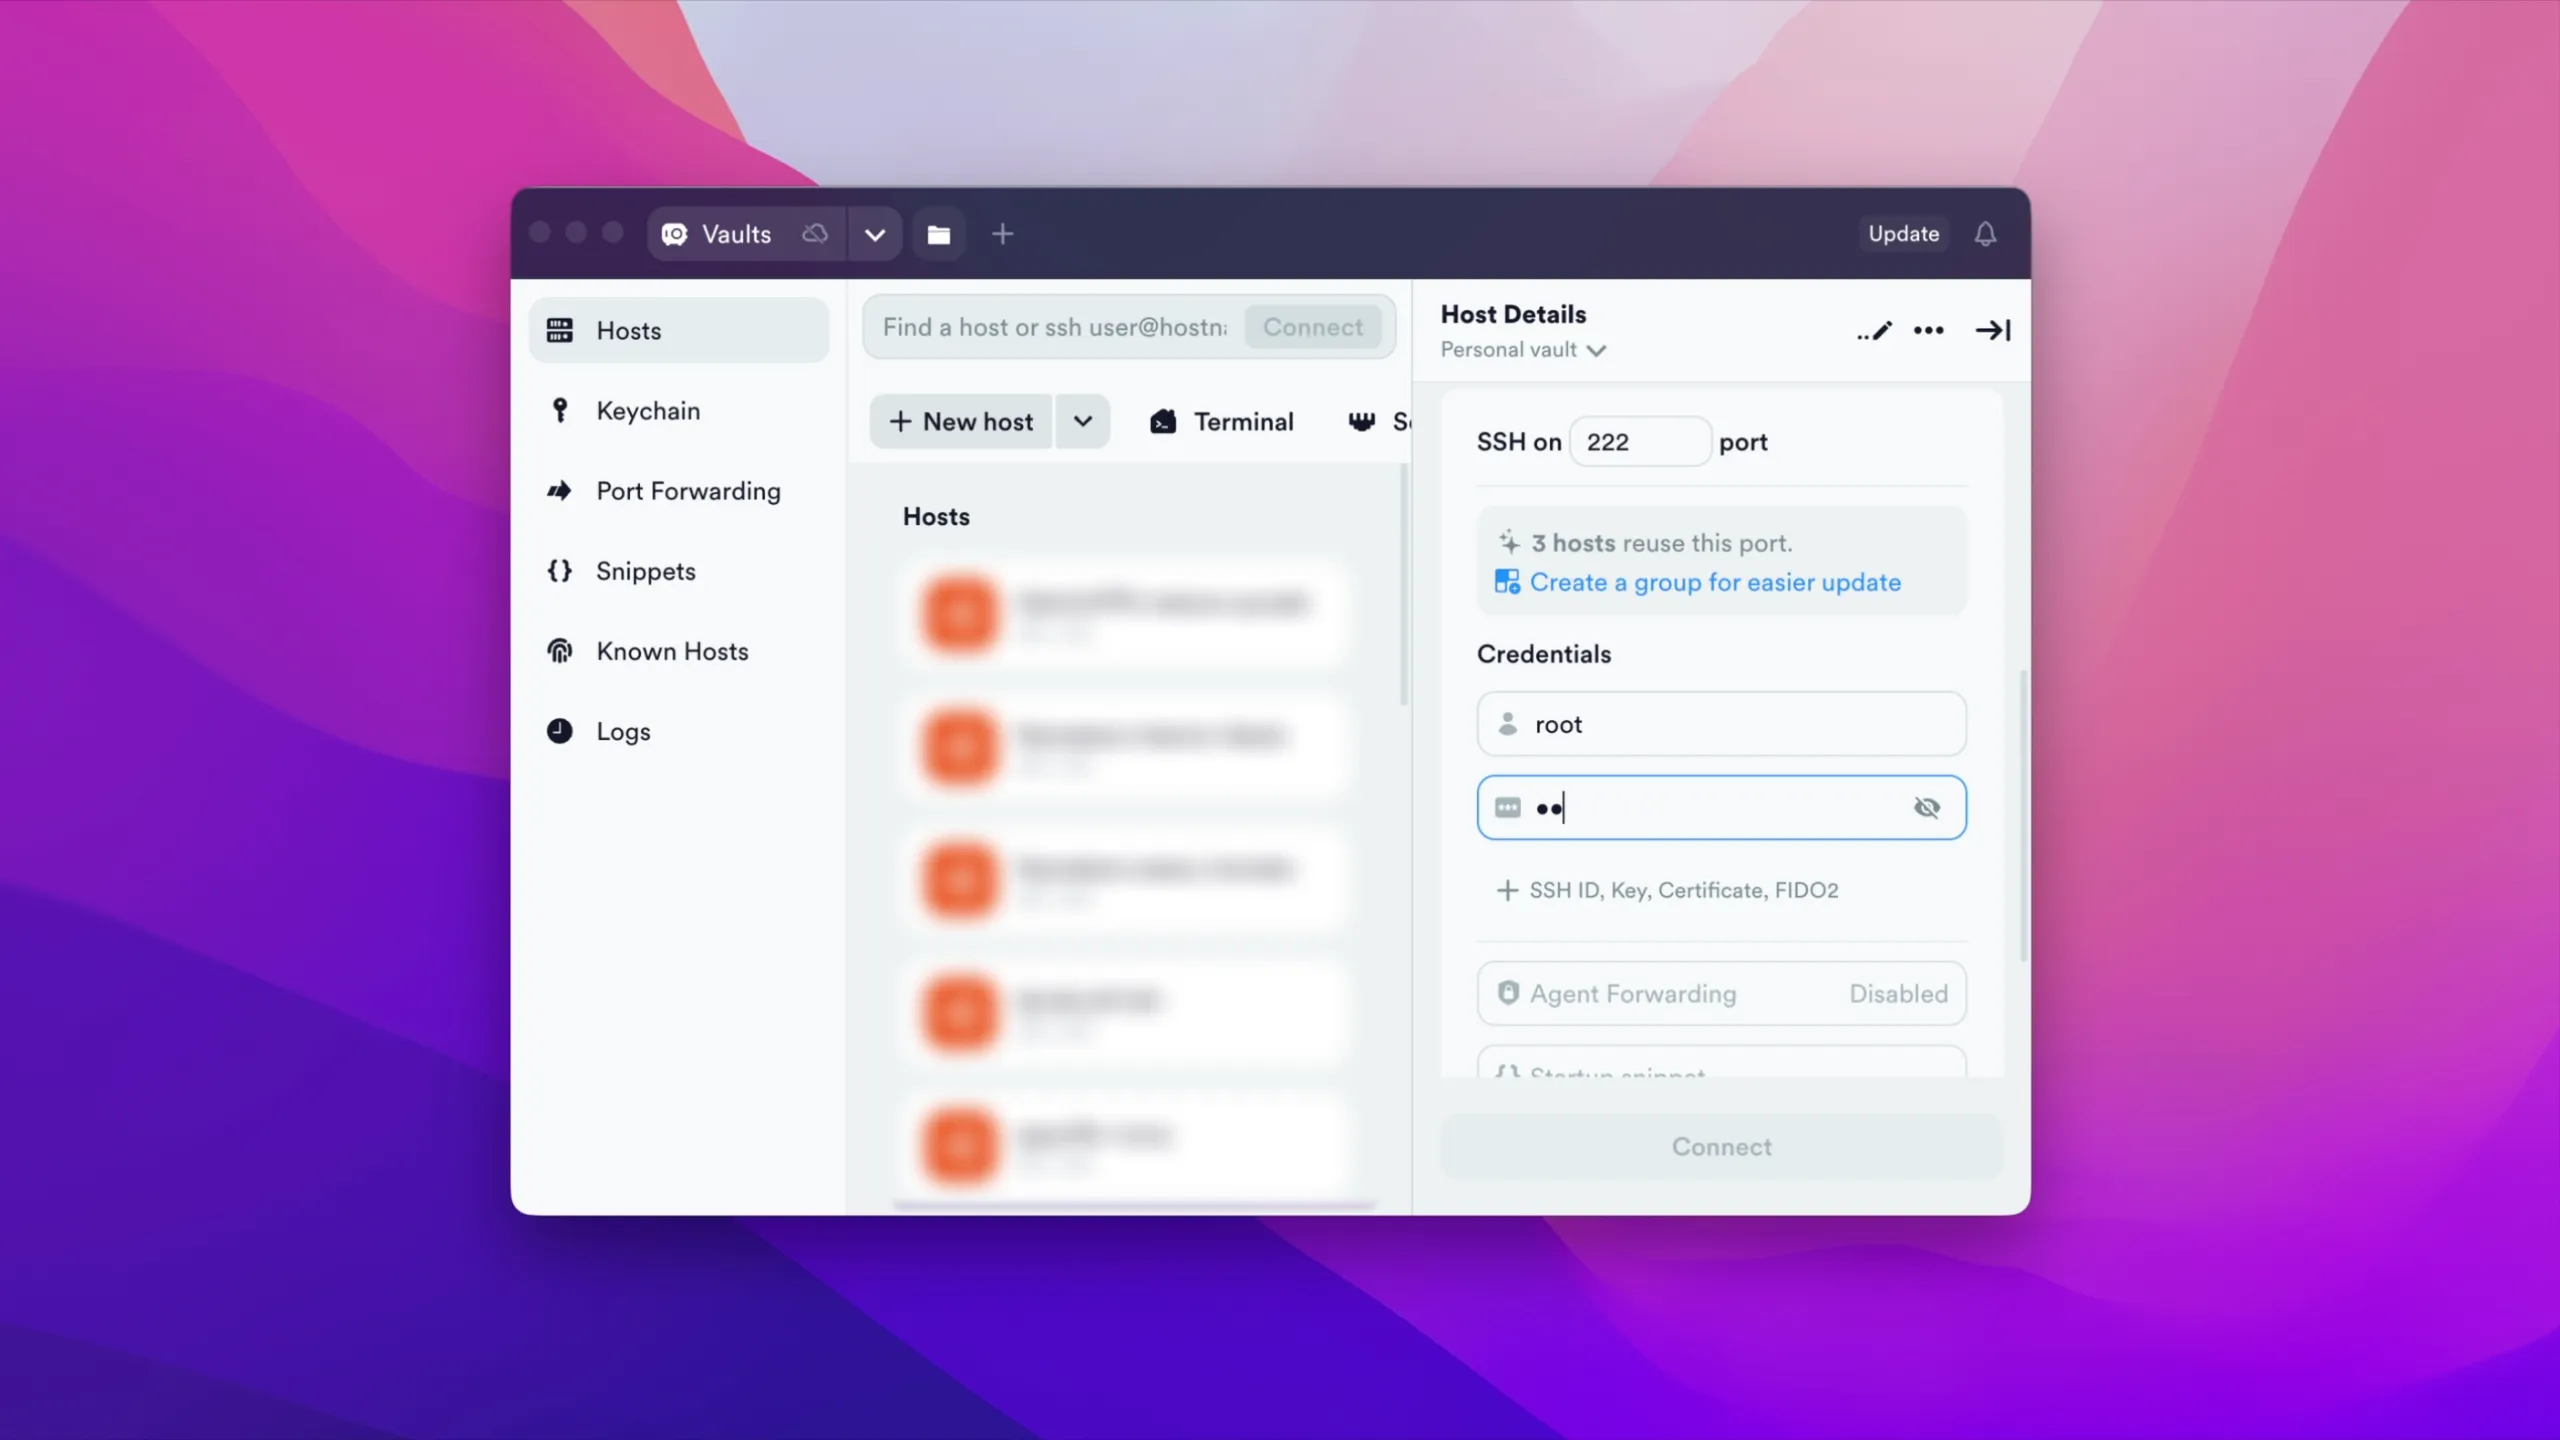
Task: Toggle password visibility eye icon
Action: [x=1926, y=807]
